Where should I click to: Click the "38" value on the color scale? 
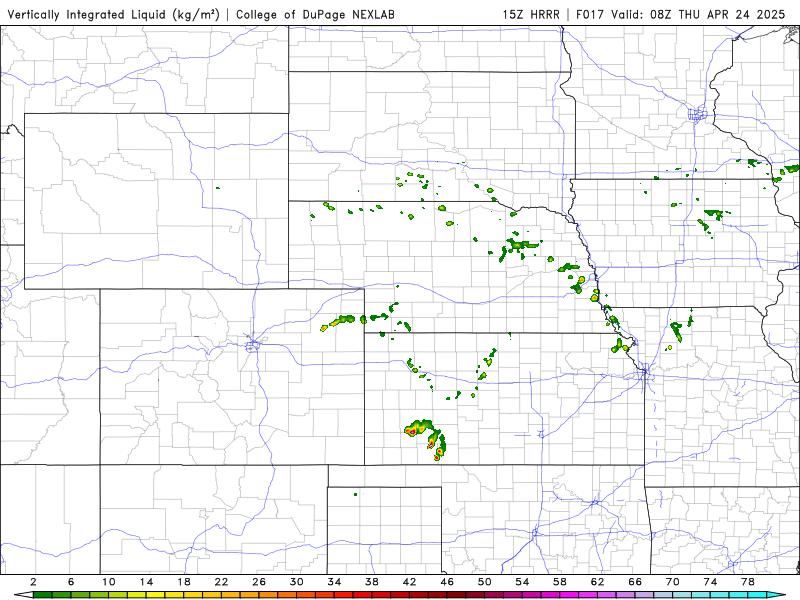tap(372, 582)
